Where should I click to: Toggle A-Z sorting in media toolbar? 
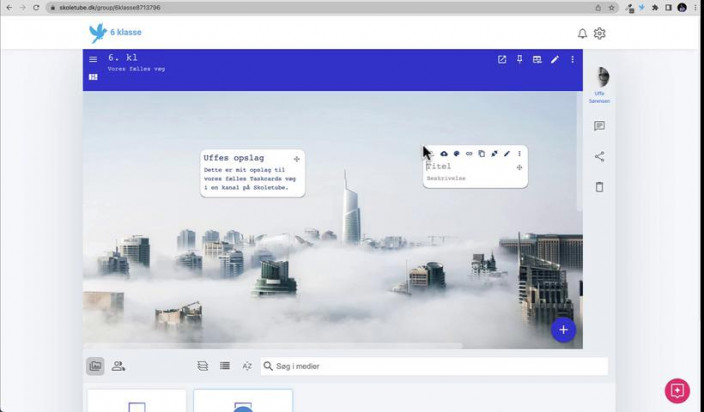coord(247,366)
